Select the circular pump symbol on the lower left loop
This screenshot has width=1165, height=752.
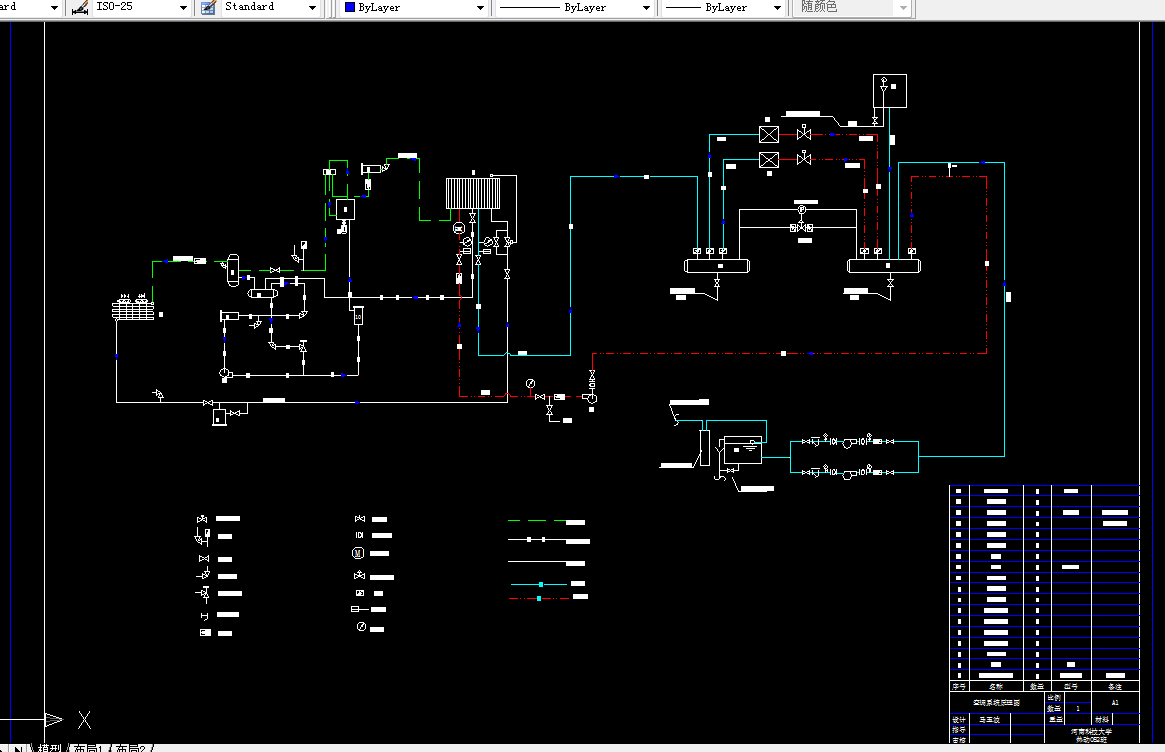(224, 373)
